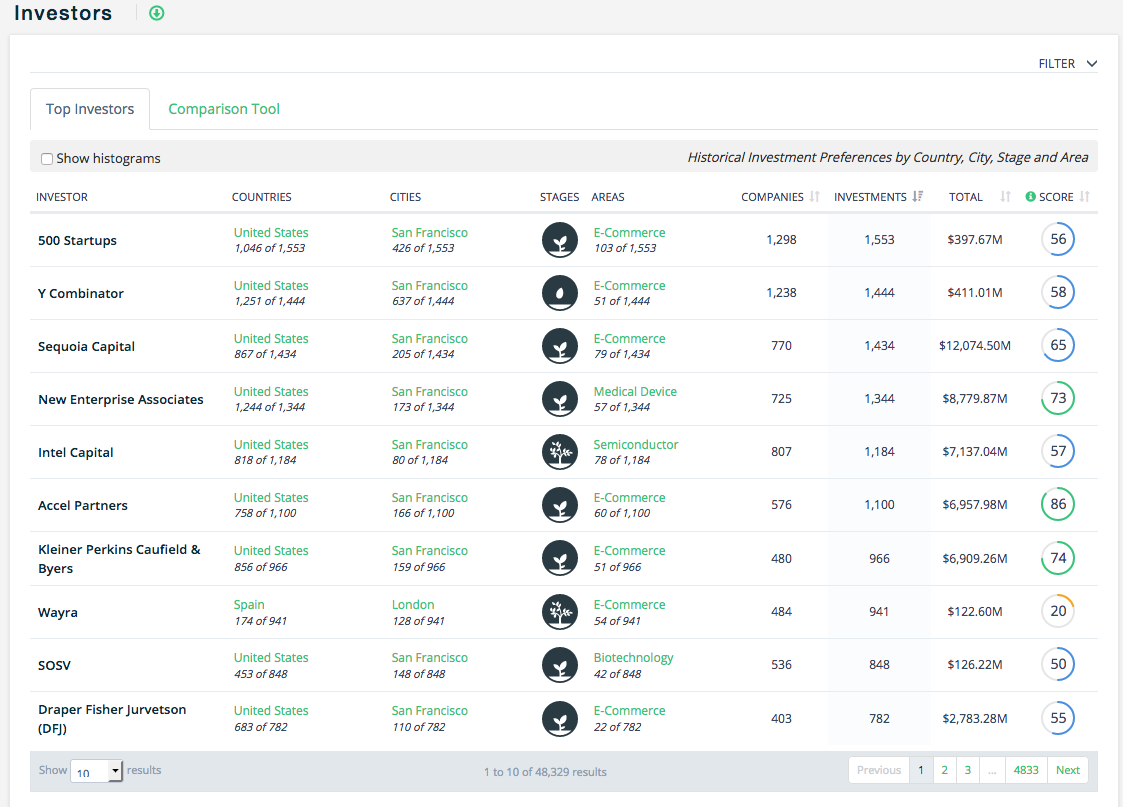Screen dimensions: 1123x807
Task: Click score circle 73 for New Enterprise Associates
Action: (1058, 398)
